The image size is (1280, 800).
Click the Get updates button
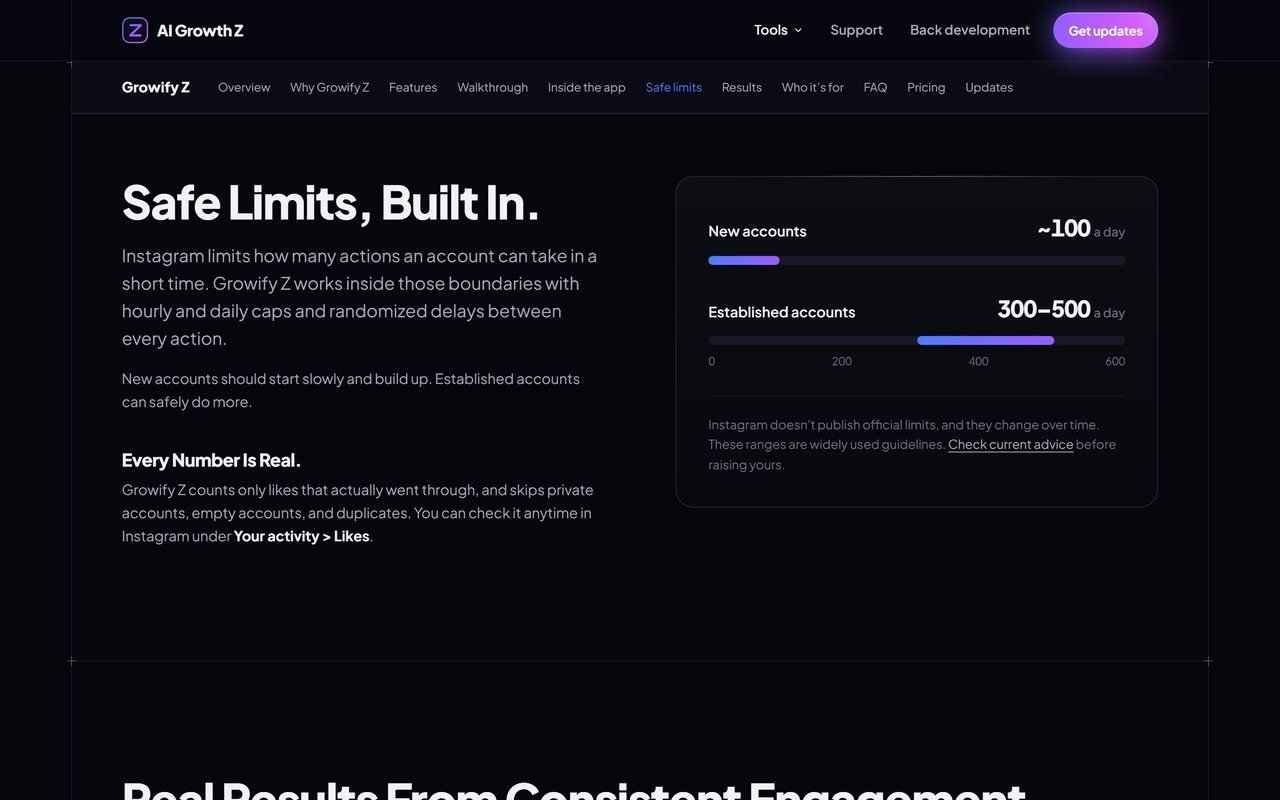coord(1105,30)
